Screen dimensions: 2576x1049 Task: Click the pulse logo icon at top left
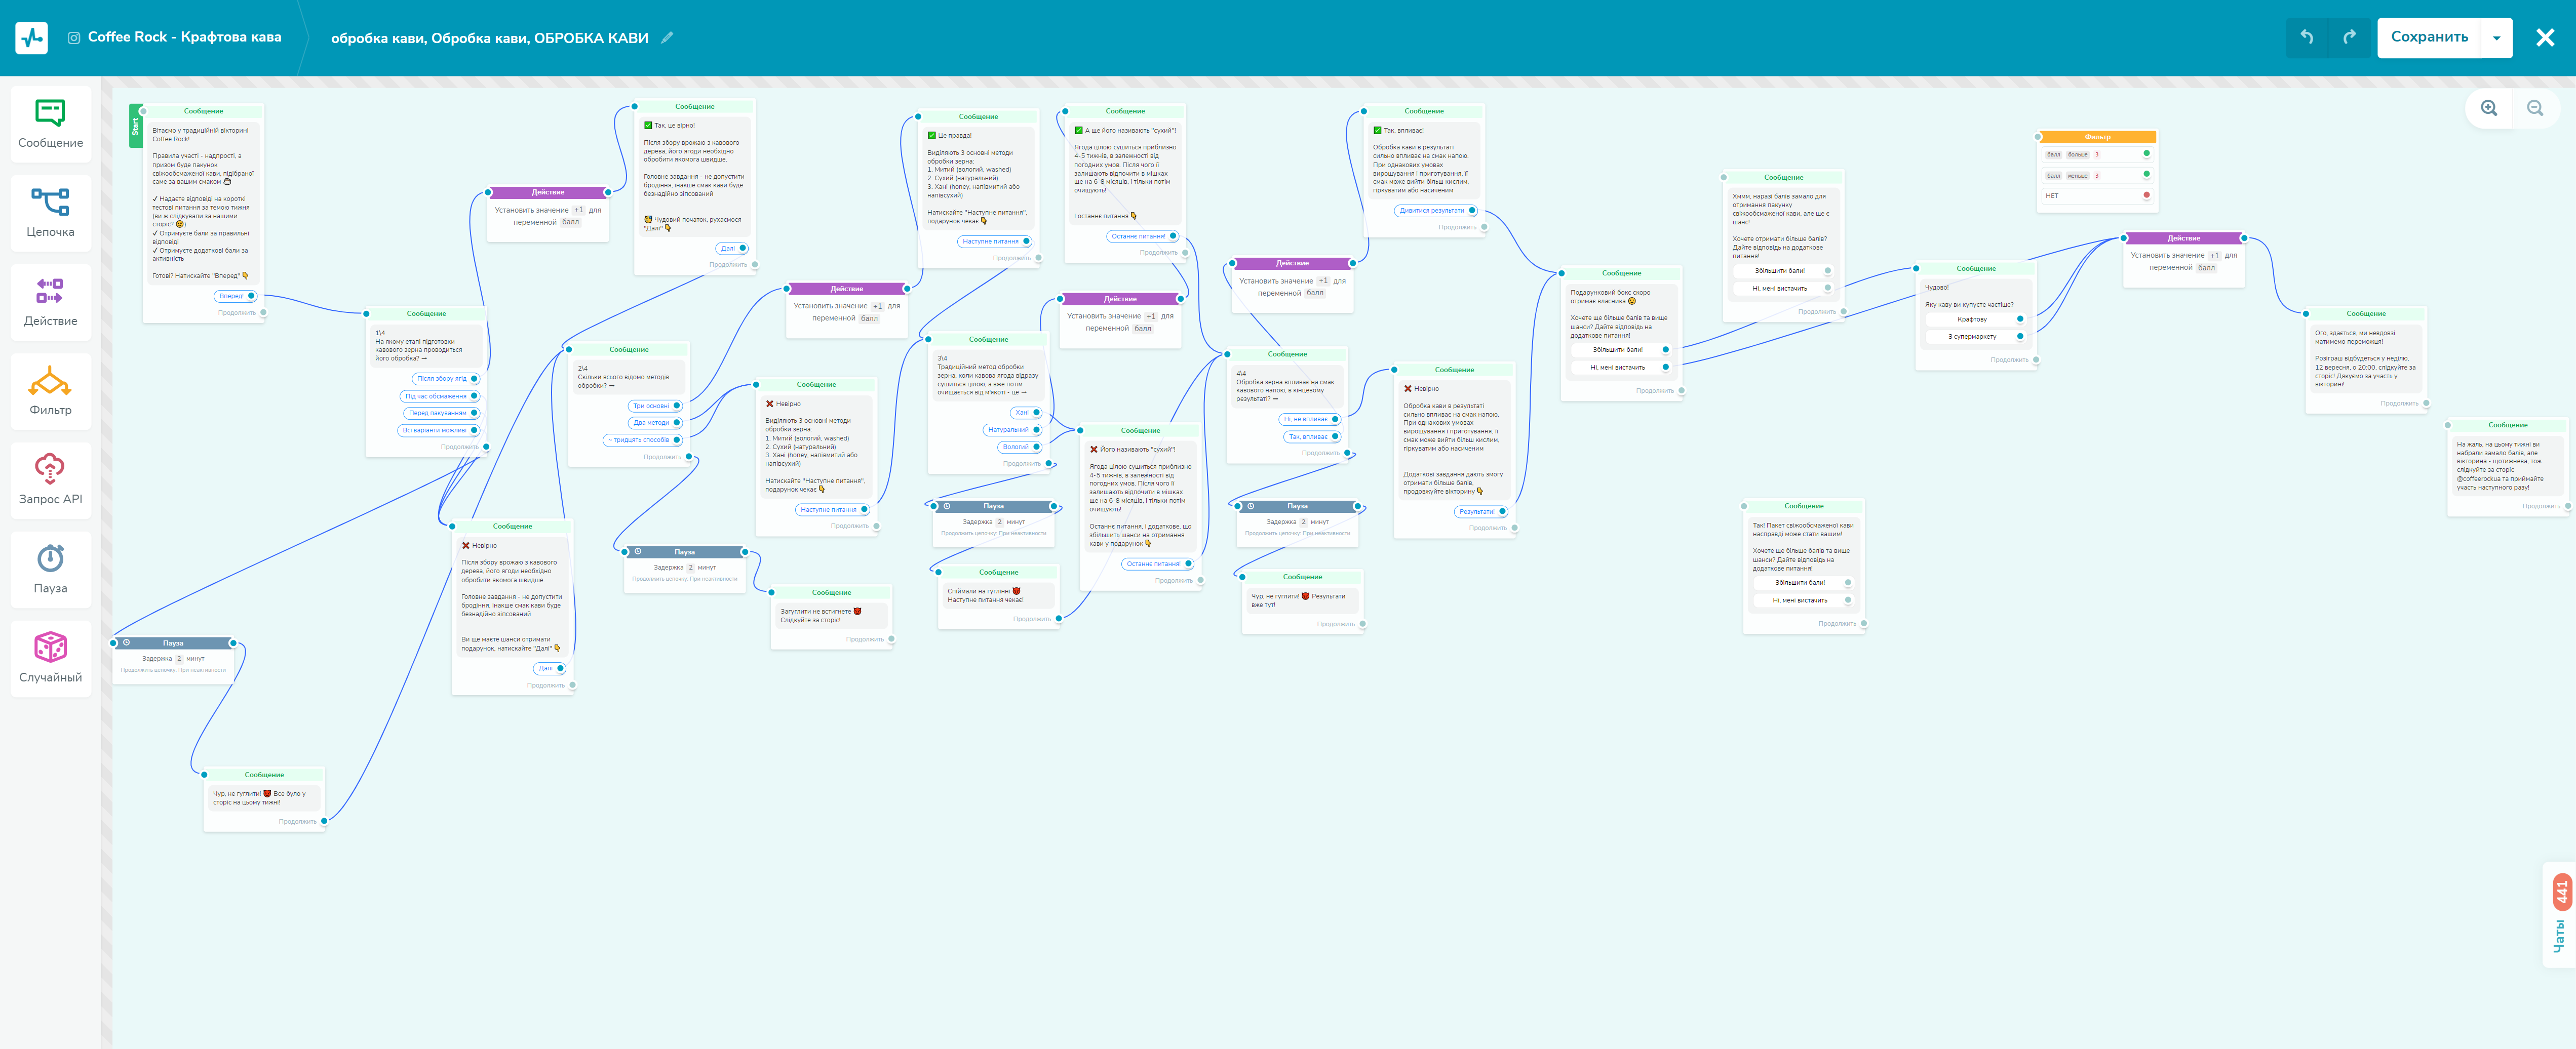click(x=32, y=37)
